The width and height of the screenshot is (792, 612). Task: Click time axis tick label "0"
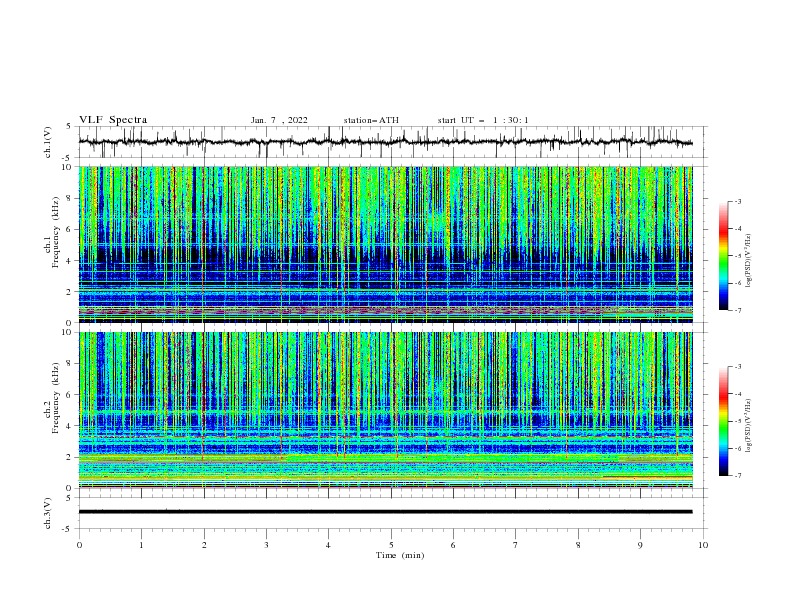coord(79,545)
